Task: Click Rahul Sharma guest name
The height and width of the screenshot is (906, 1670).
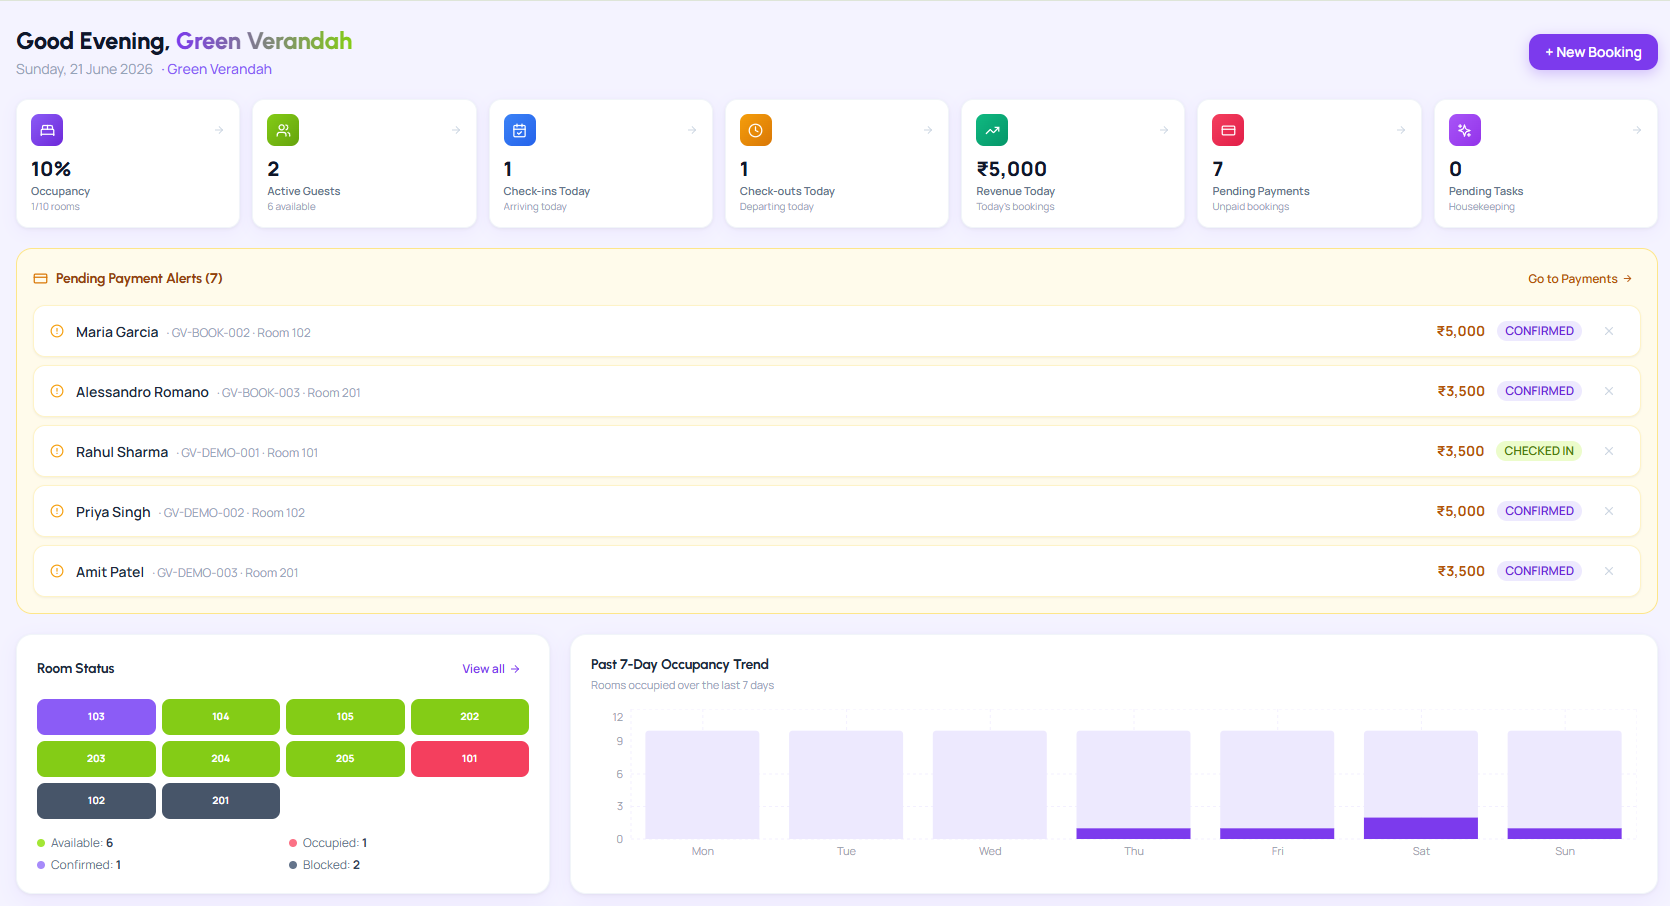Action: point(122,452)
